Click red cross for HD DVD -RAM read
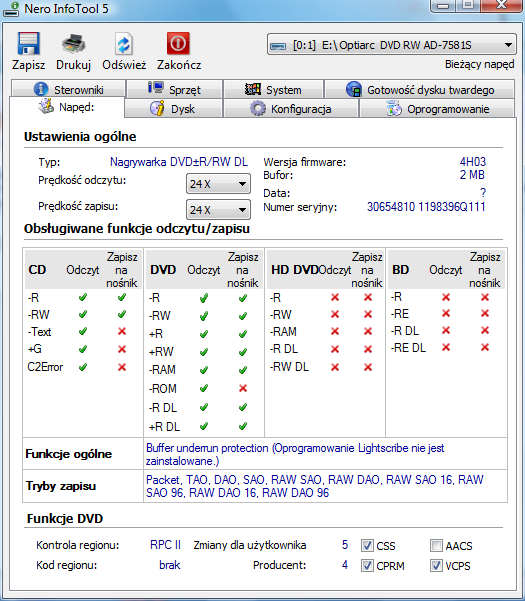This screenshot has width=525, height=601. click(x=335, y=331)
